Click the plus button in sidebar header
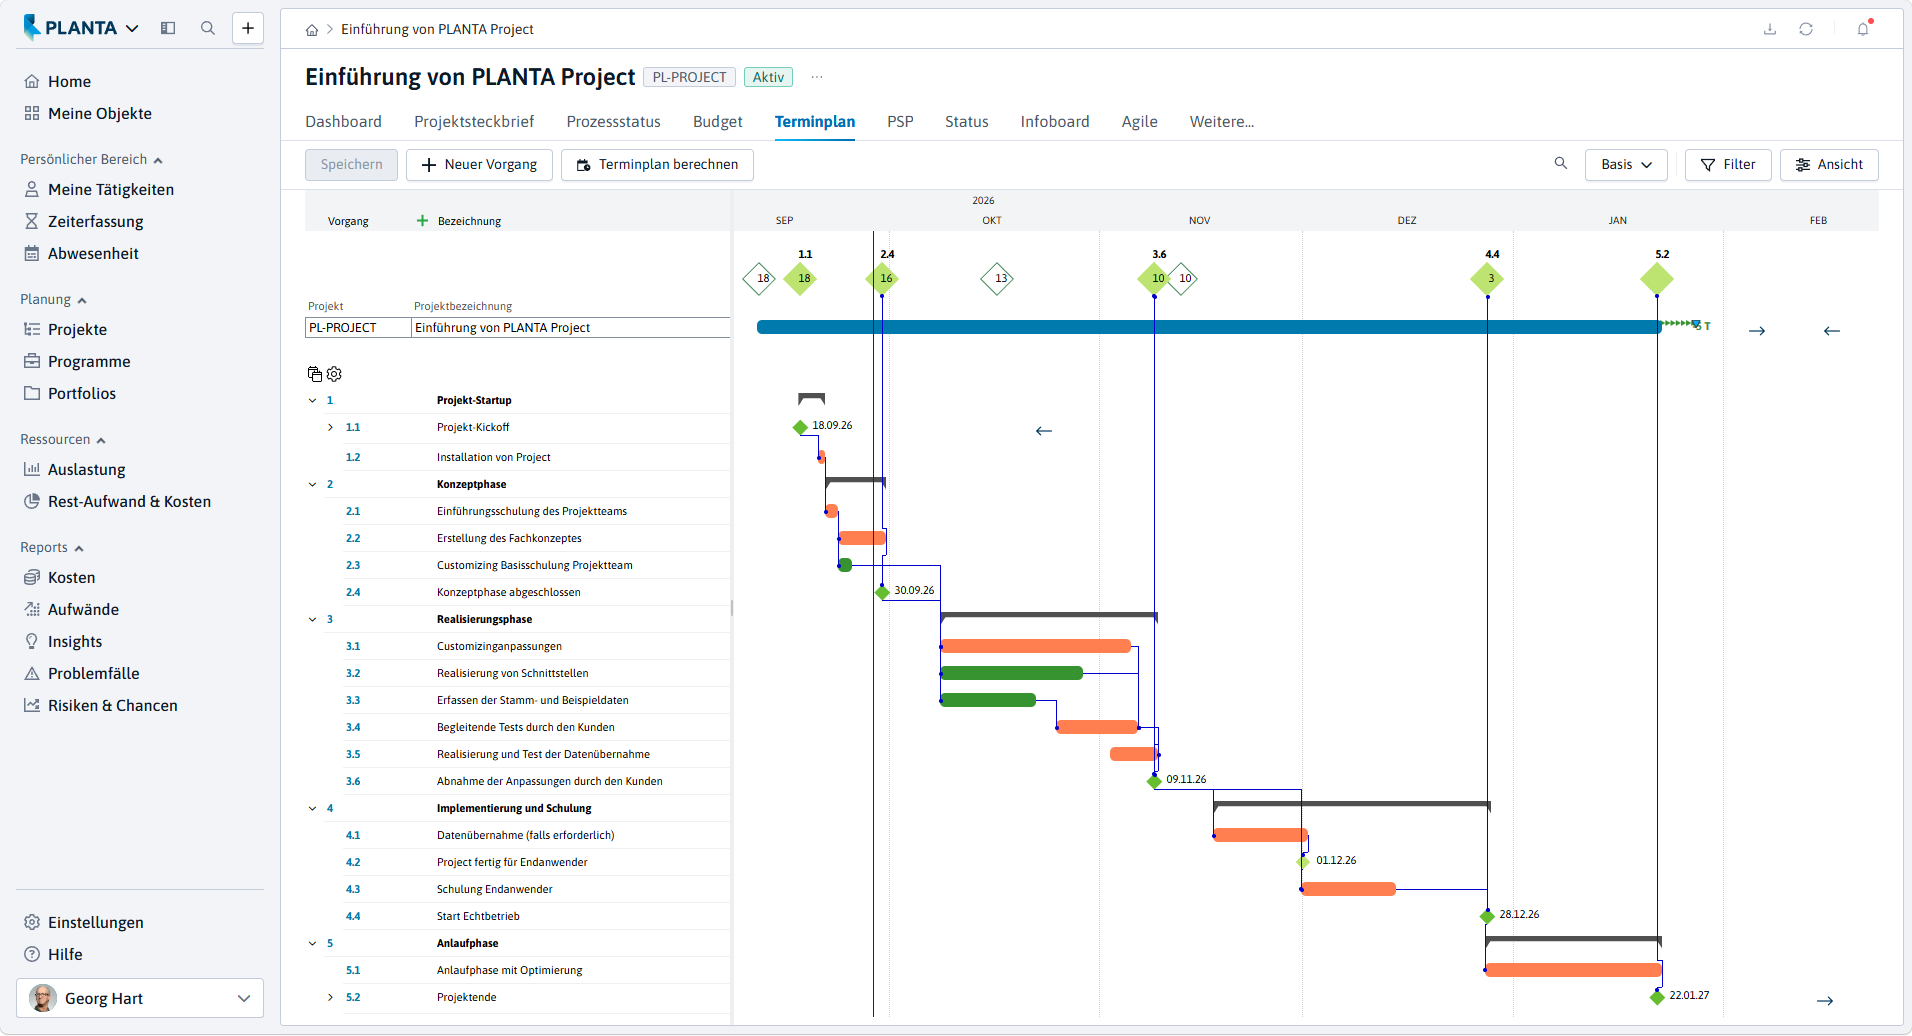1912x1036 pixels. coord(248,28)
